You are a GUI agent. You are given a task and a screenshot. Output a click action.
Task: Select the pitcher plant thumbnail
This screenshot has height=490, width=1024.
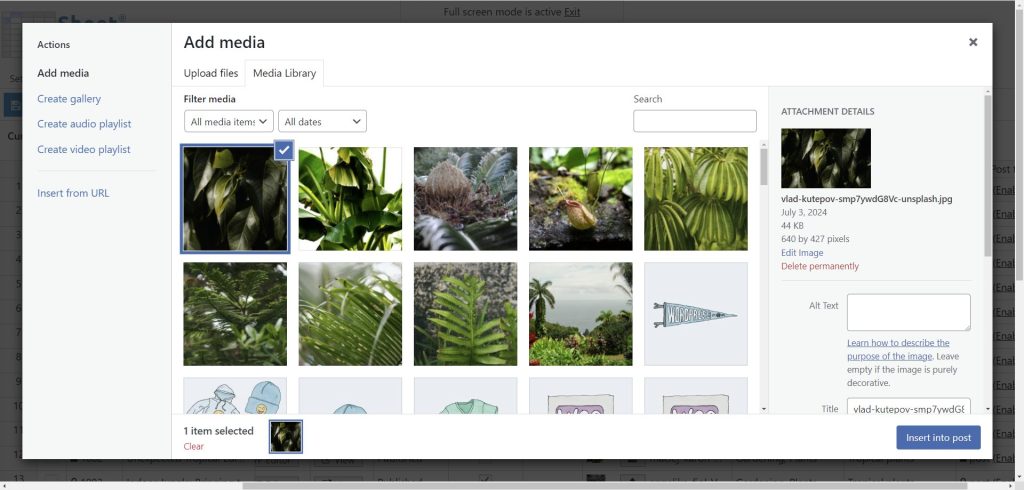point(580,199)
